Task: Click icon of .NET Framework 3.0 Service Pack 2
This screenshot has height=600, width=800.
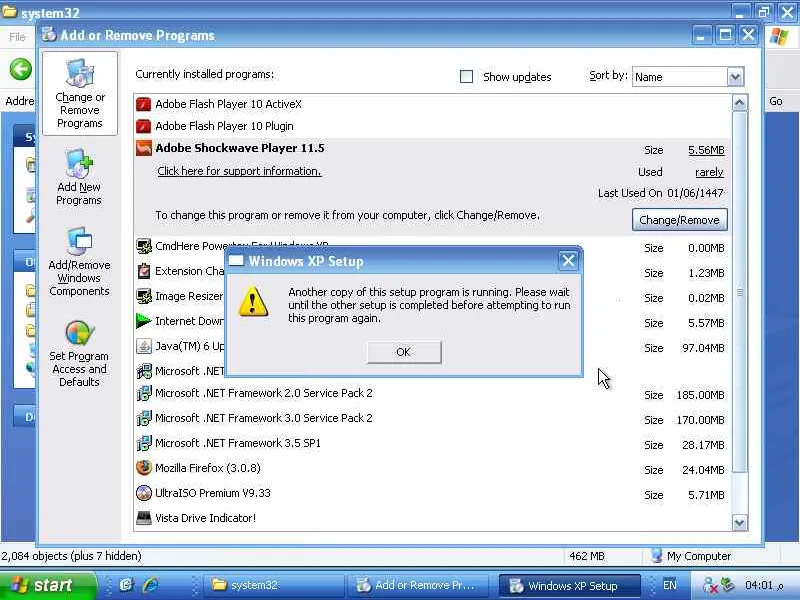Action: (x=144, y=418)
